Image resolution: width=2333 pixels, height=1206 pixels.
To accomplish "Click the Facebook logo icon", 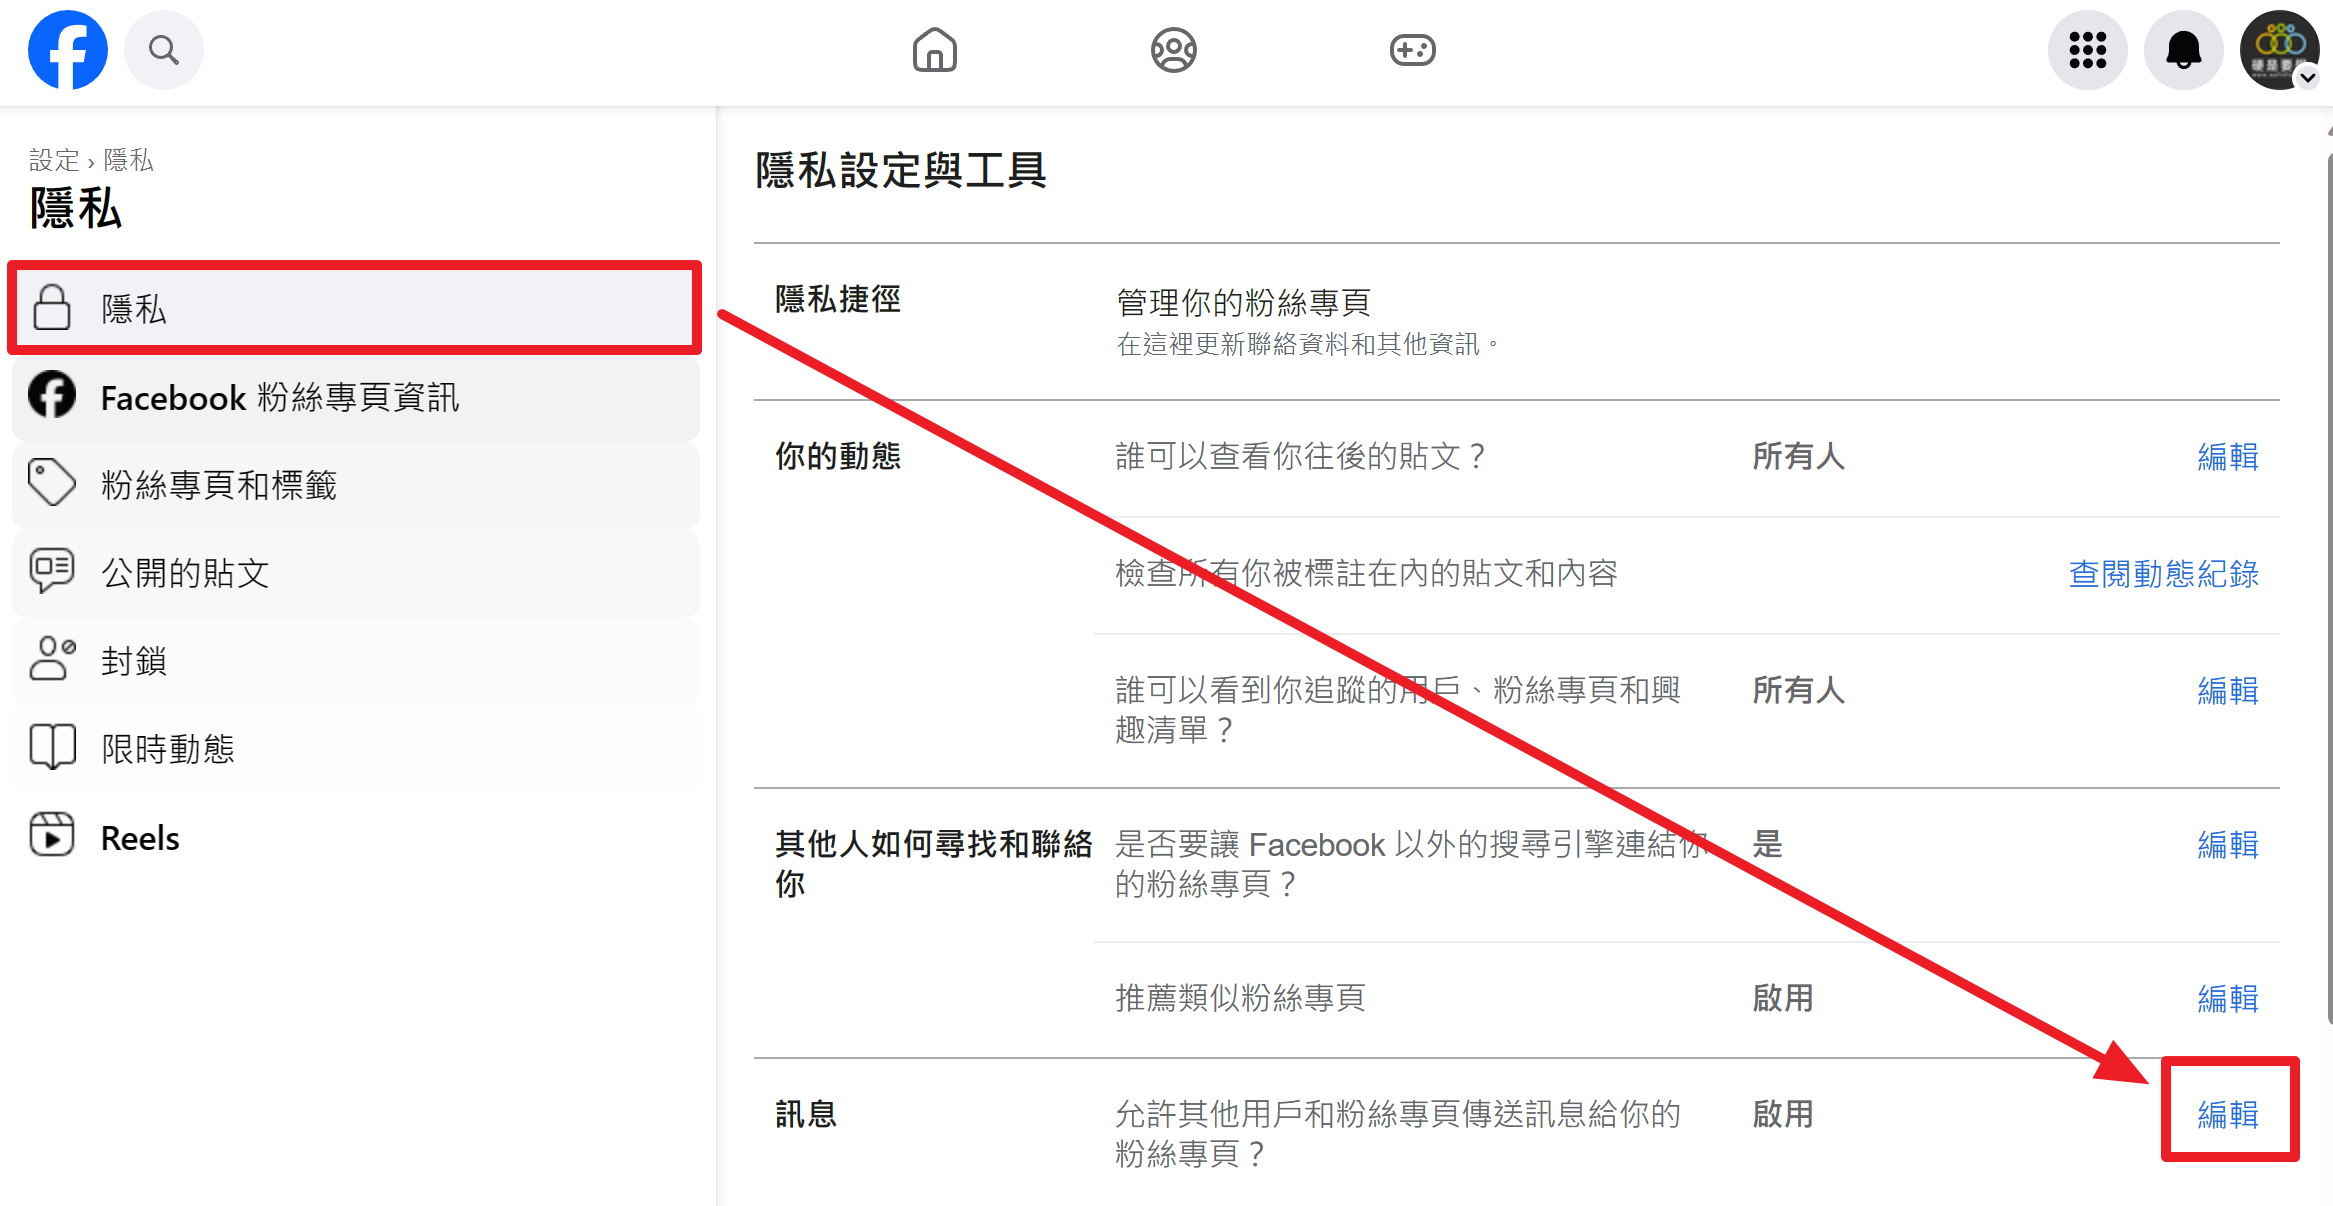I will click(x=67, y=50).
